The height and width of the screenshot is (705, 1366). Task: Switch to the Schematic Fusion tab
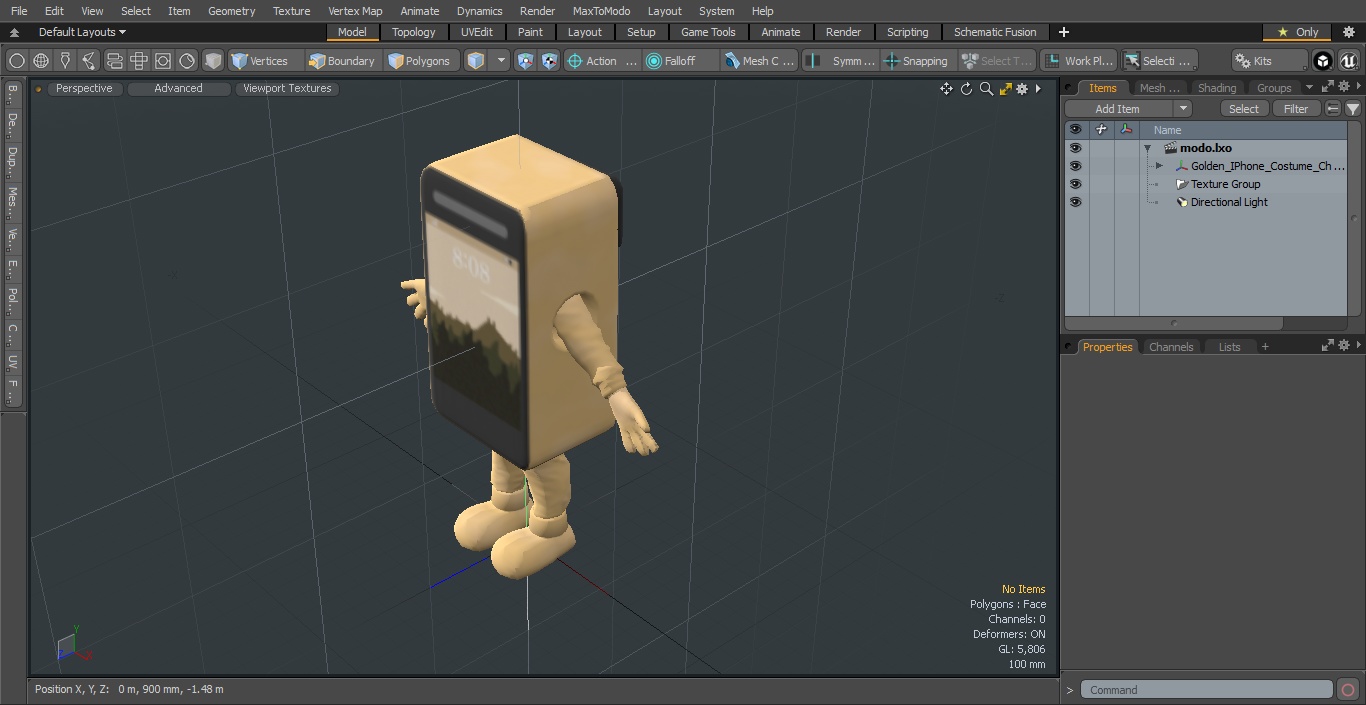995,32
